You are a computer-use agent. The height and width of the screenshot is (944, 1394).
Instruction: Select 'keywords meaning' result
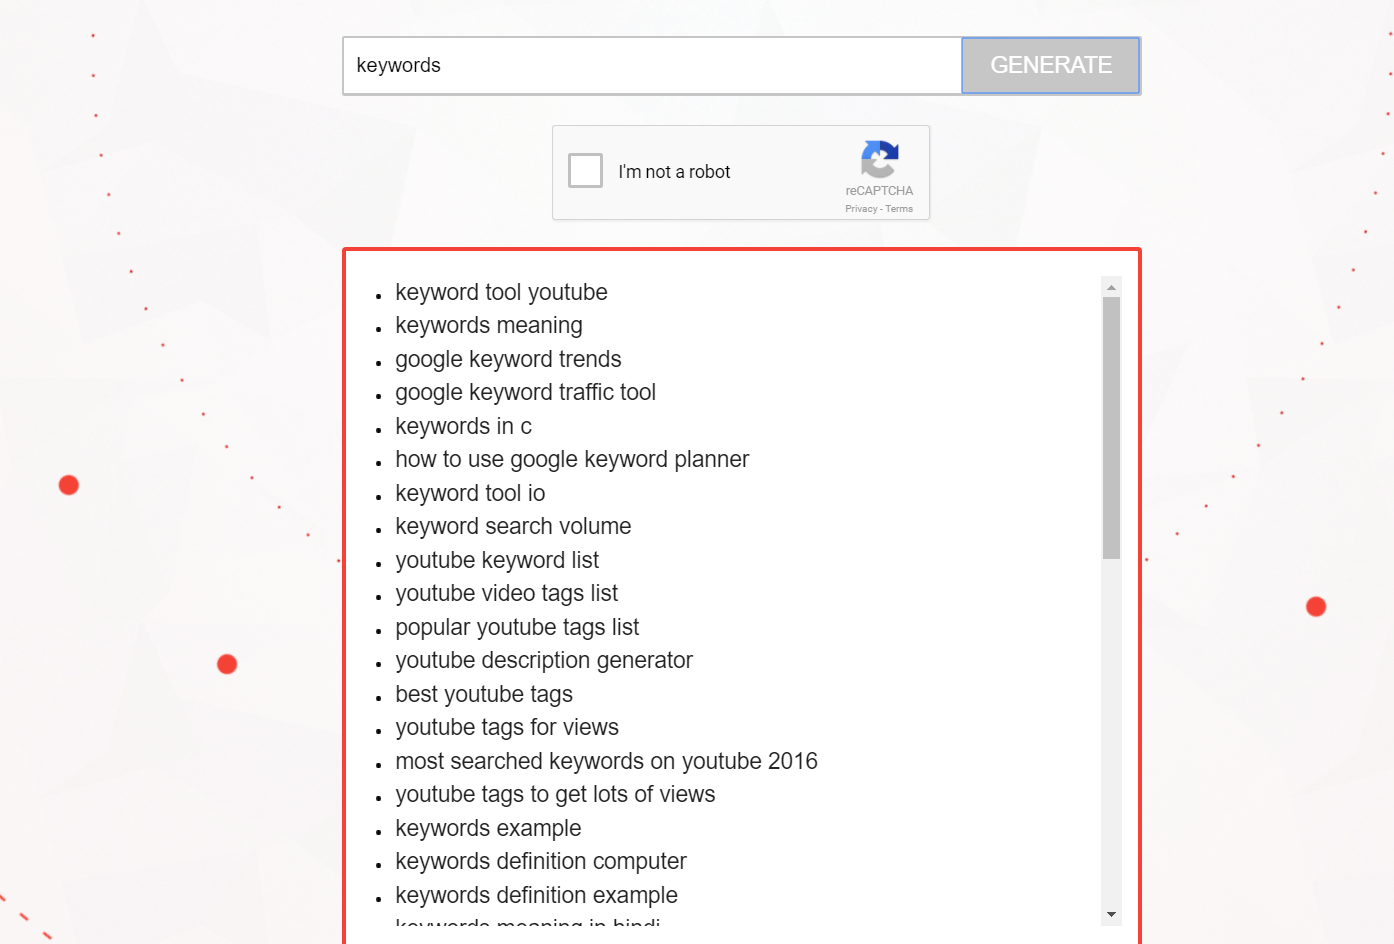point(488,325)
